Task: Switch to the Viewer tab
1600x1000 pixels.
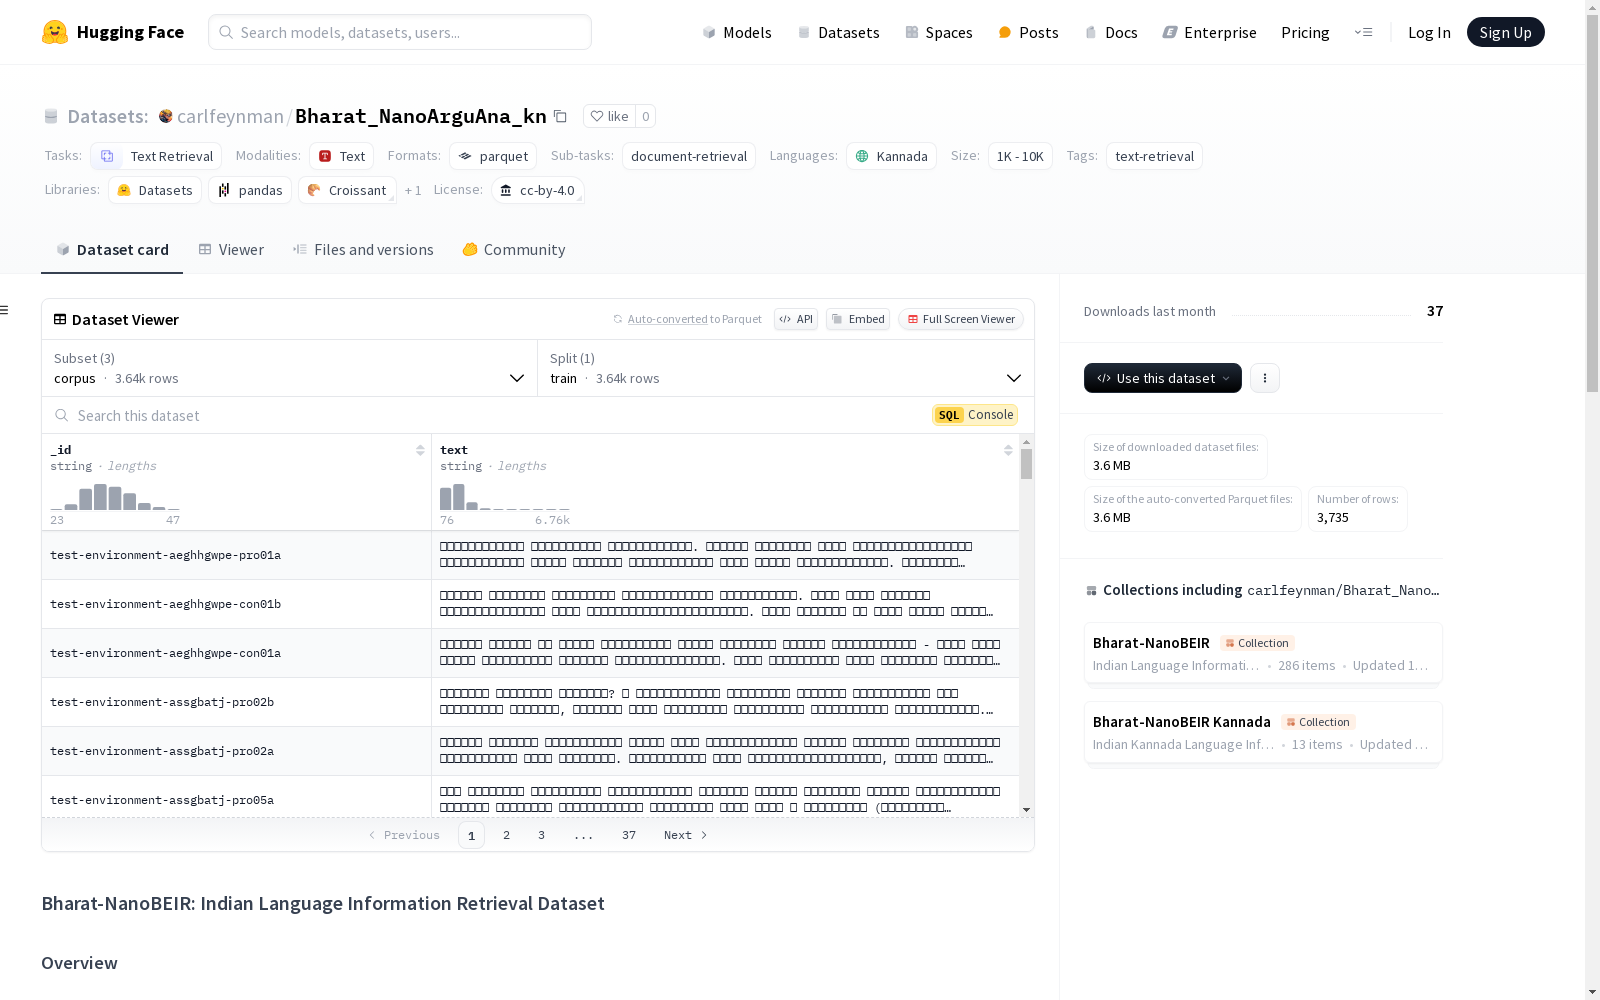Action: (231, 250)
